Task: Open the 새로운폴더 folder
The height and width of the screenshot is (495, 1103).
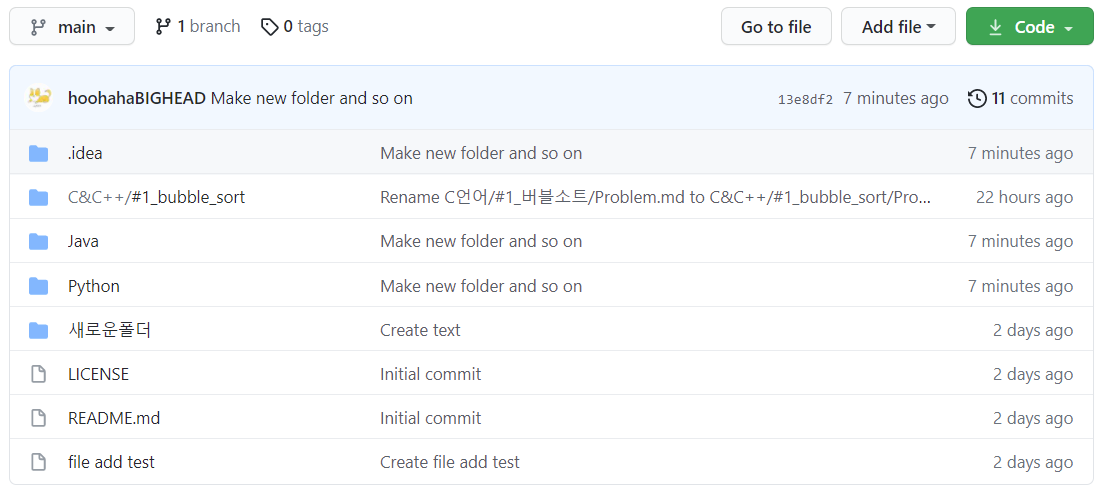Action: pos(110,330)
